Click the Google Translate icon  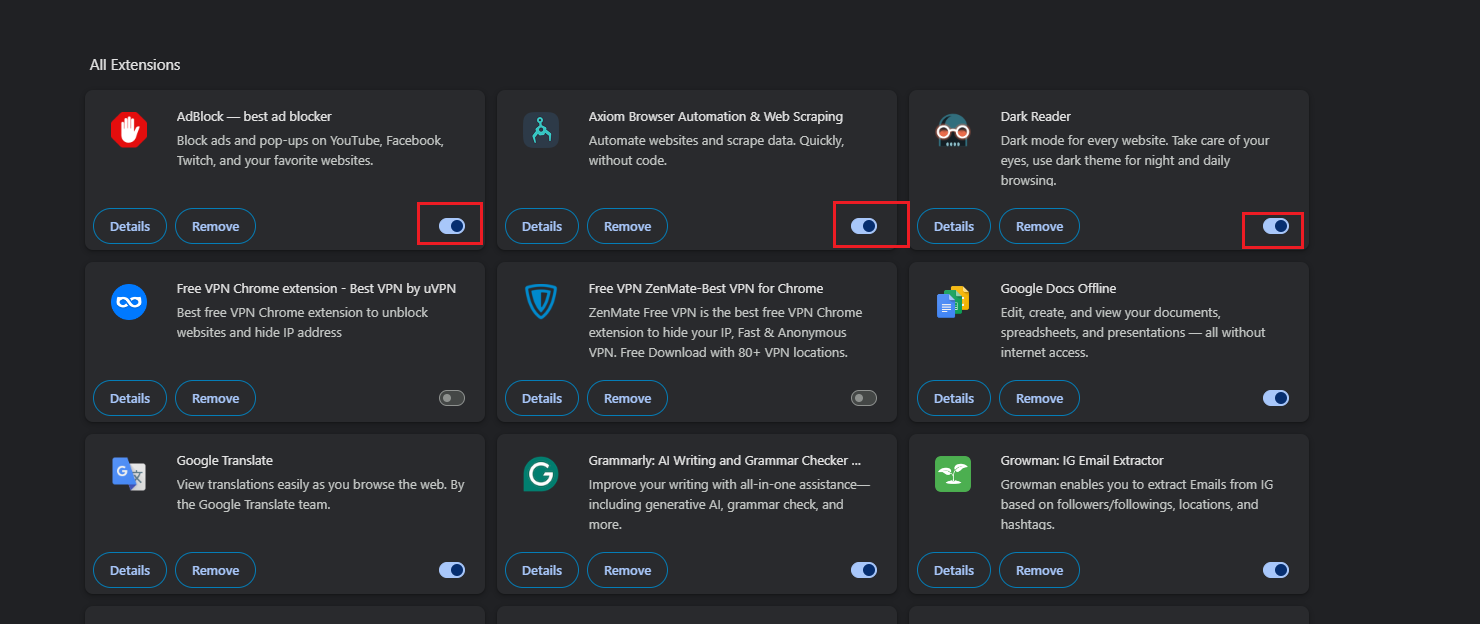point(129,474)
